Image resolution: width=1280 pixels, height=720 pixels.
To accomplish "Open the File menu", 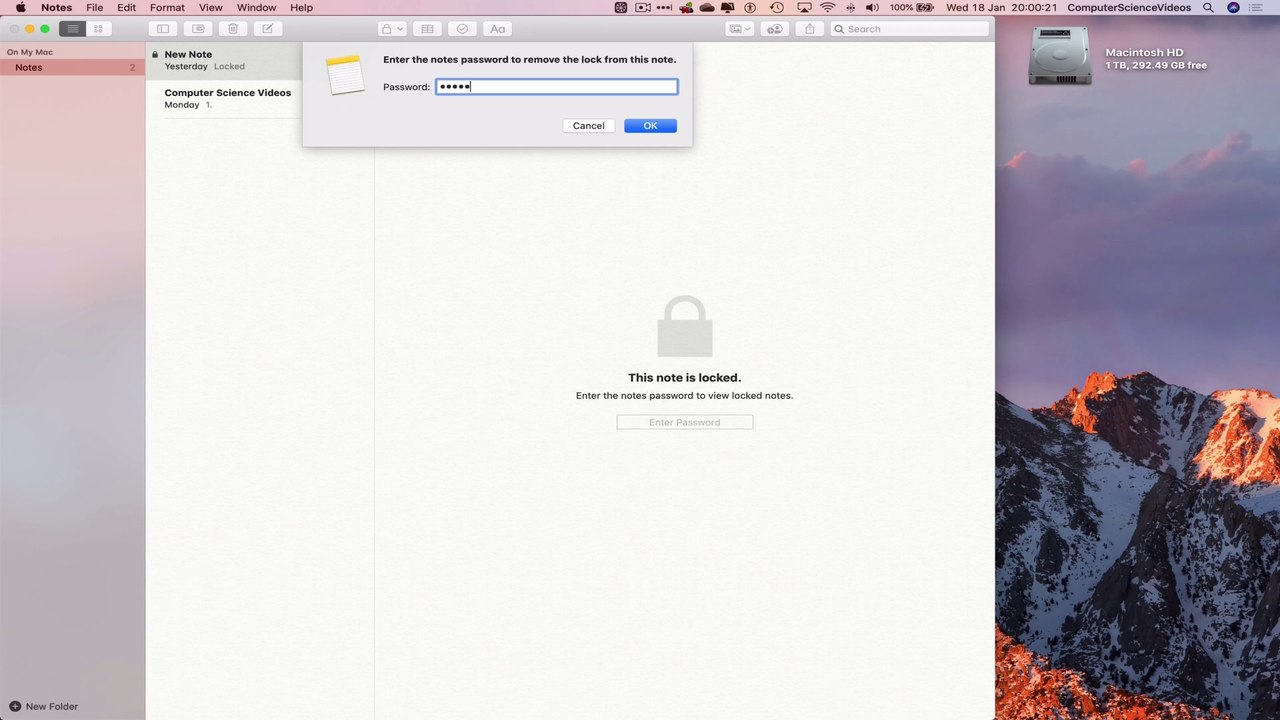I will (x=95, y=7).
